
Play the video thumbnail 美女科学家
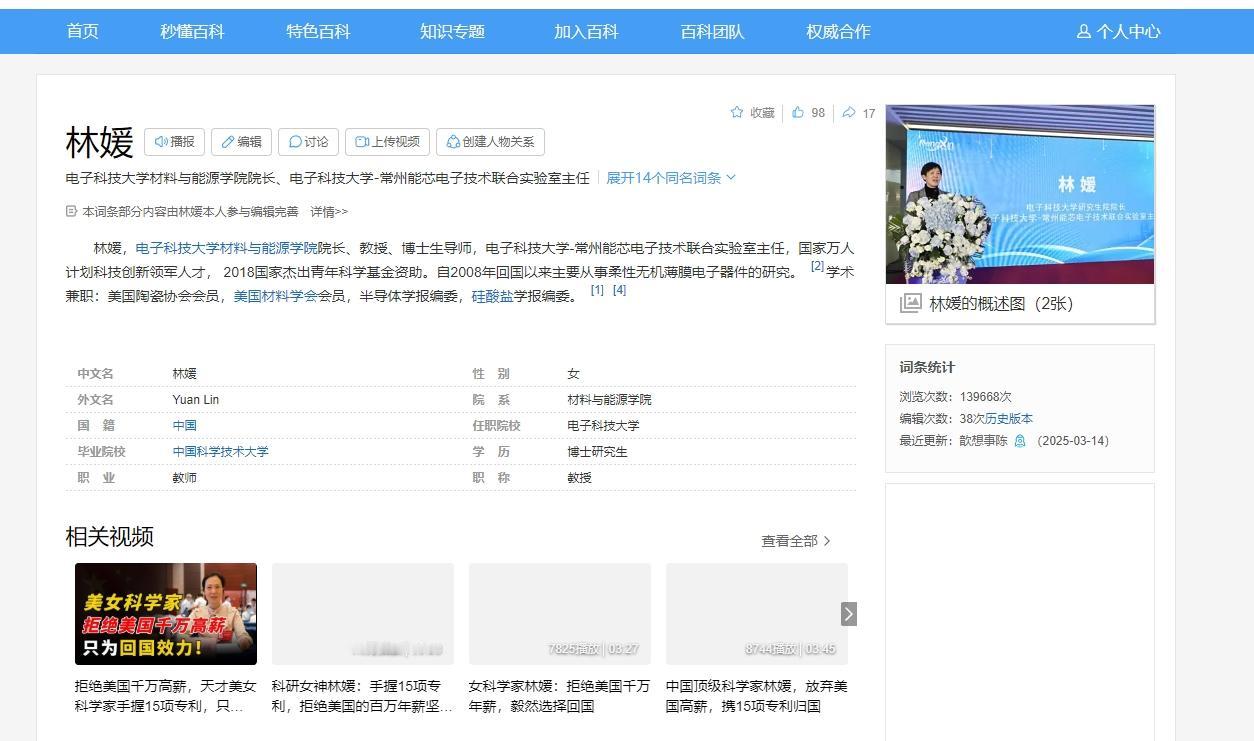coord(166,614)
